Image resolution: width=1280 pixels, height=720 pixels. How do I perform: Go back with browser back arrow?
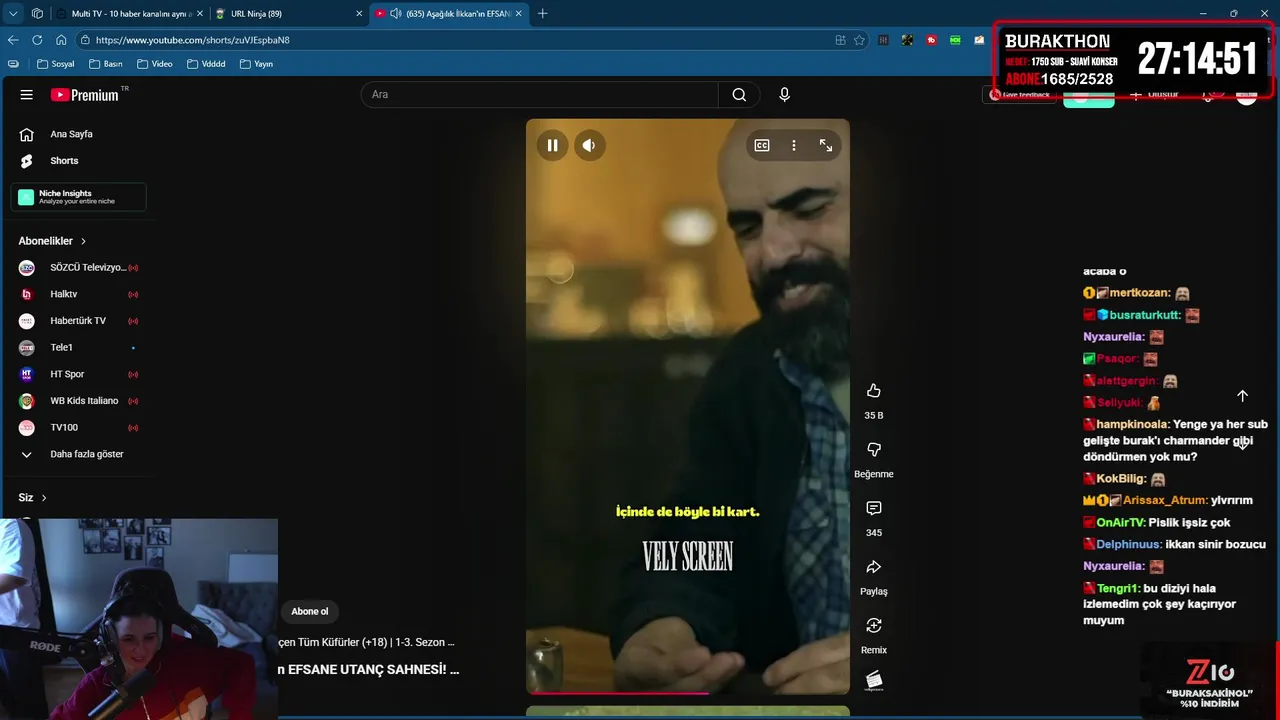click(13, 40)
